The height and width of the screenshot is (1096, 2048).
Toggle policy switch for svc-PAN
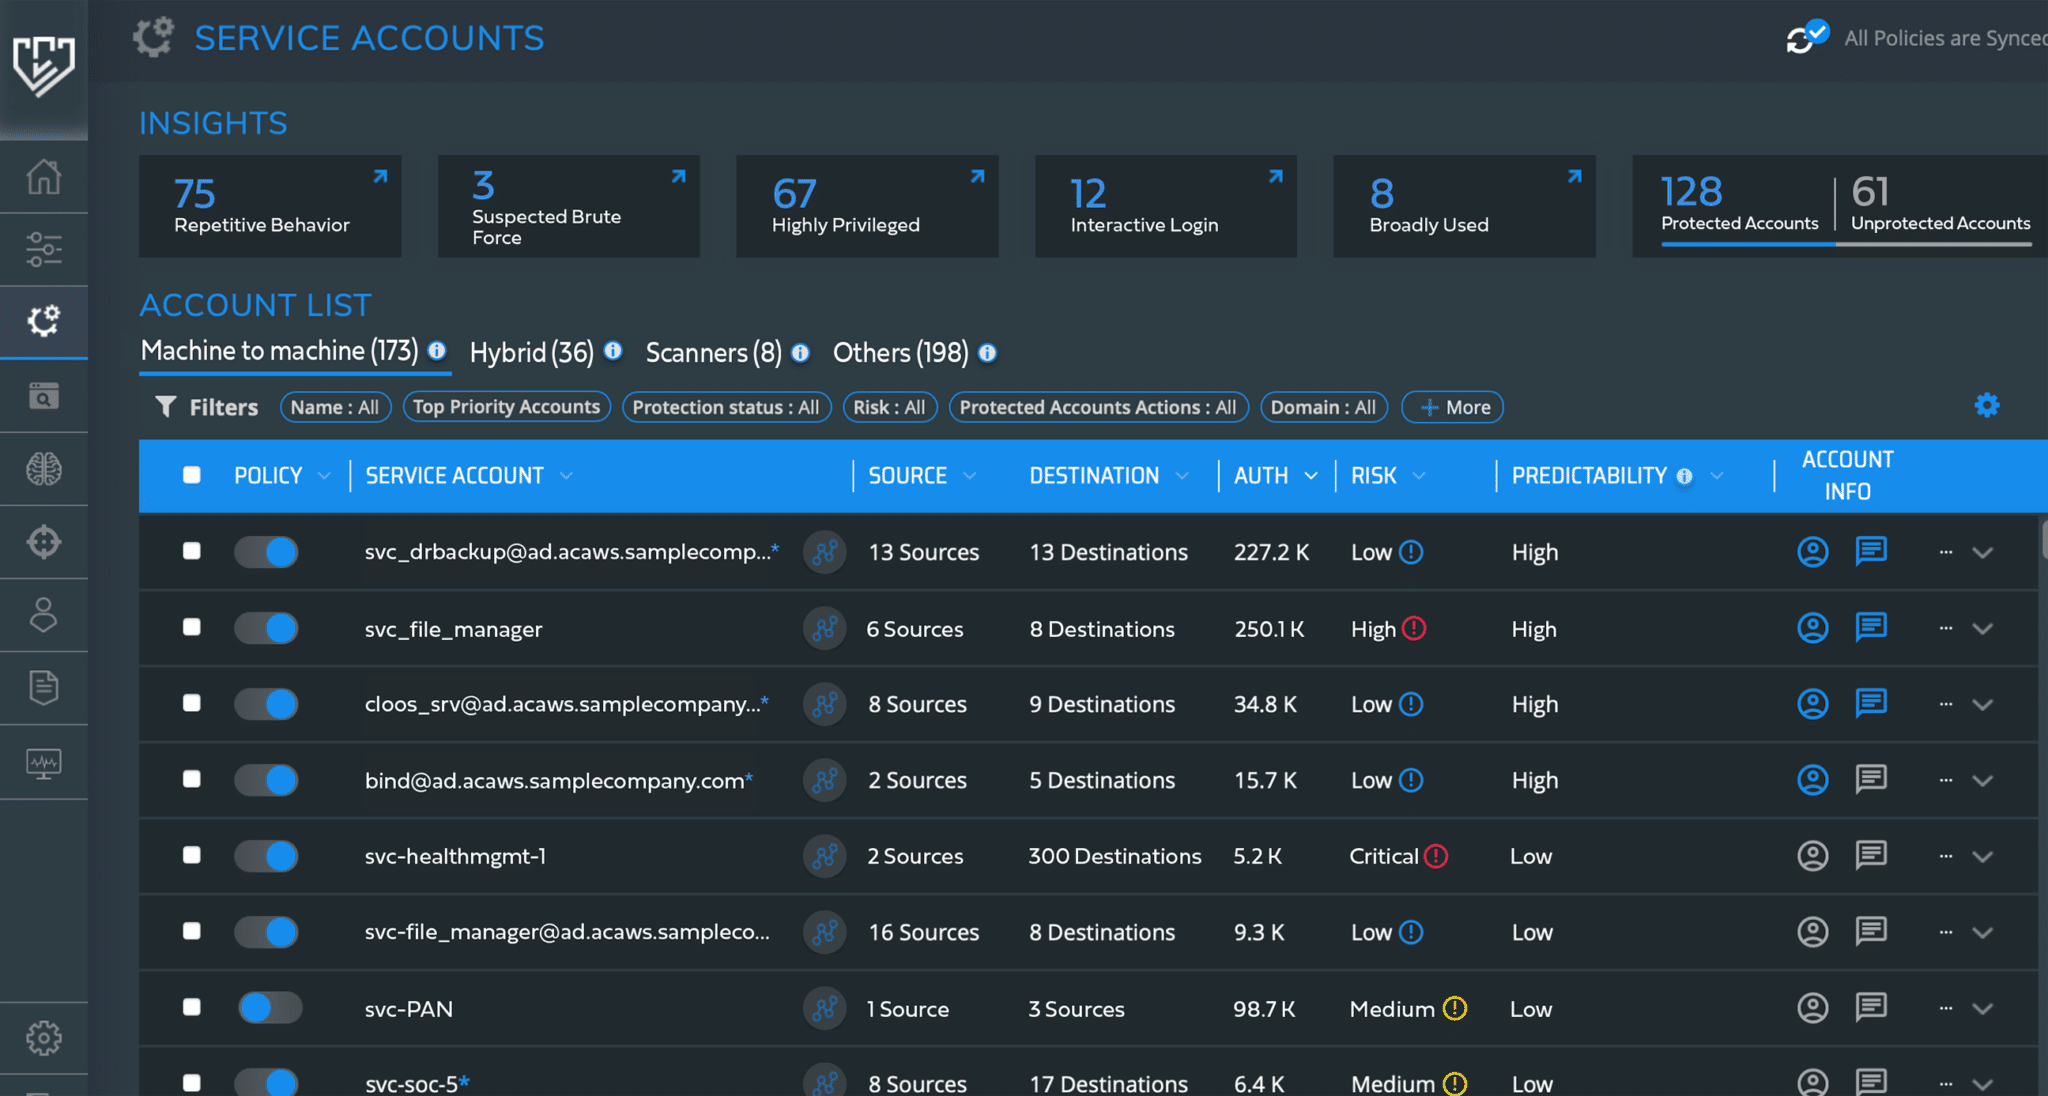tap(269, 1008)
